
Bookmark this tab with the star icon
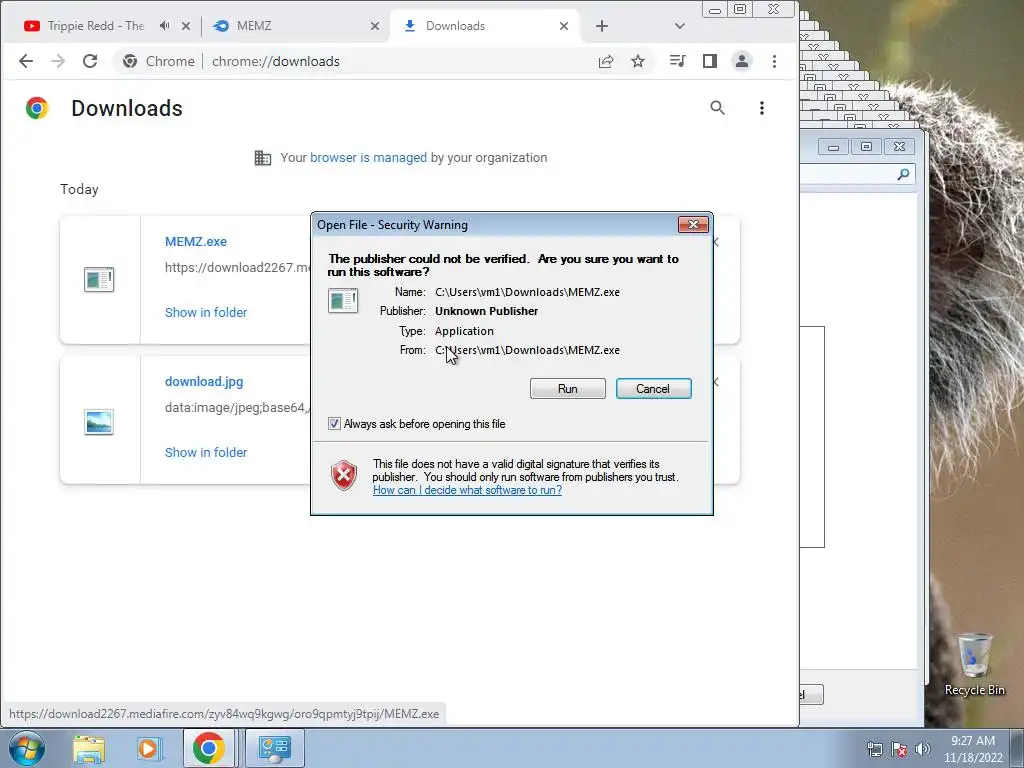pyautogui.click(x=638, y=61)
